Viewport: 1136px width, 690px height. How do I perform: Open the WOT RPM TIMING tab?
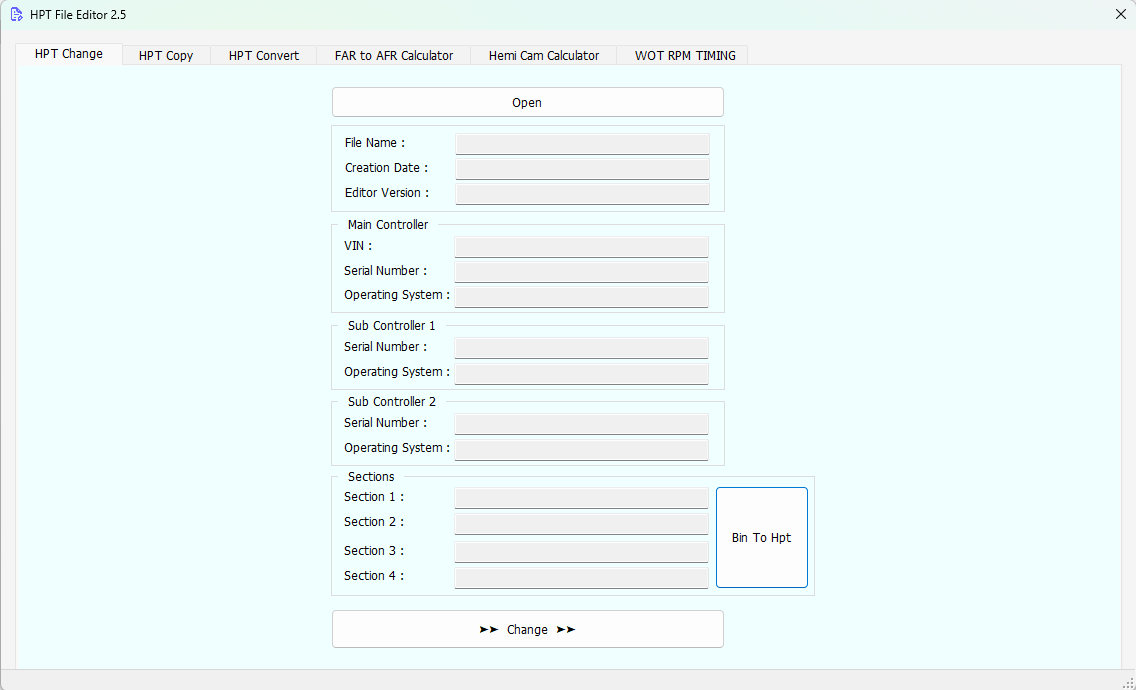(x=685, y=56)
